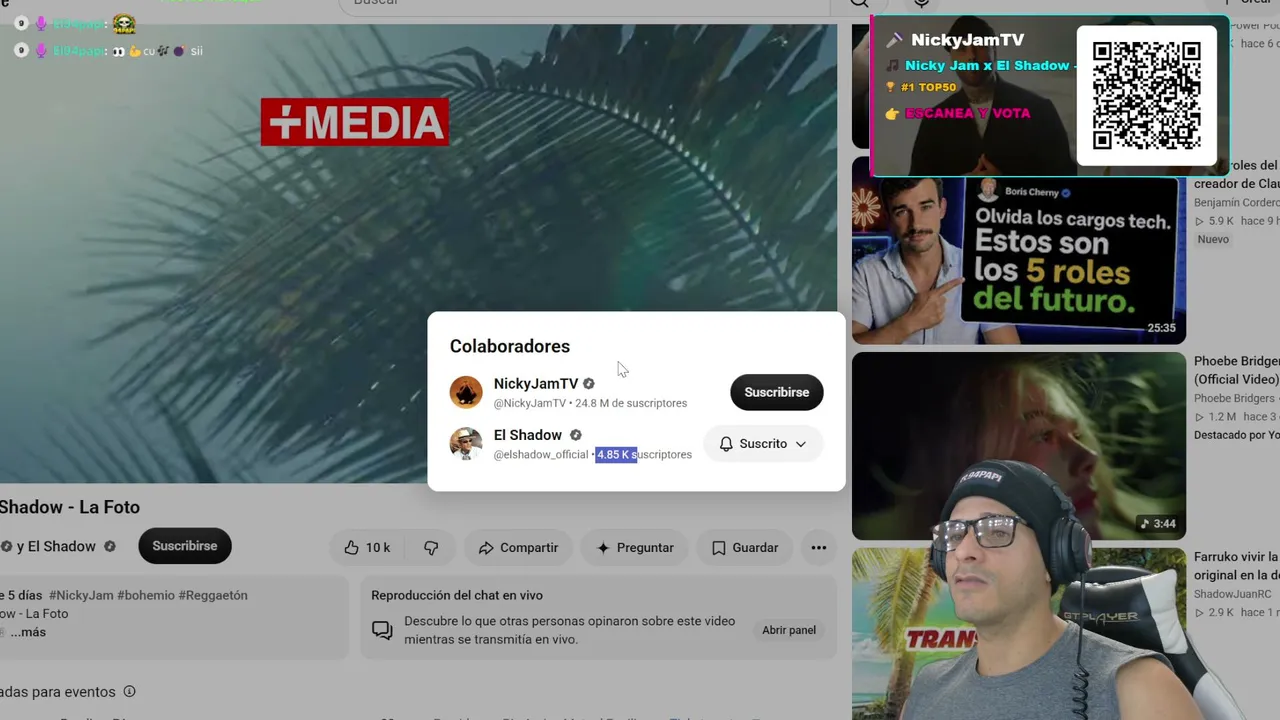Save video with Guardar button
This screenshot has height=720, width=1280.
744,547
